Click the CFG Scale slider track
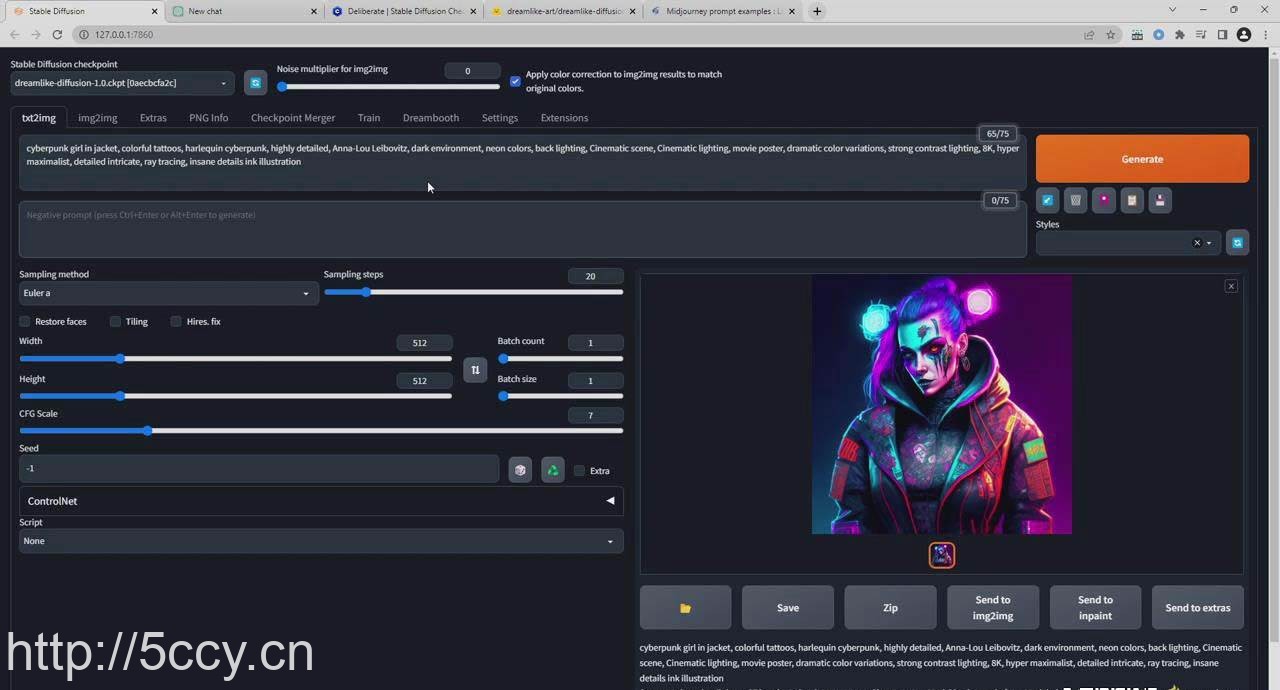This screenshot has height=690, width=1280. 320,431
